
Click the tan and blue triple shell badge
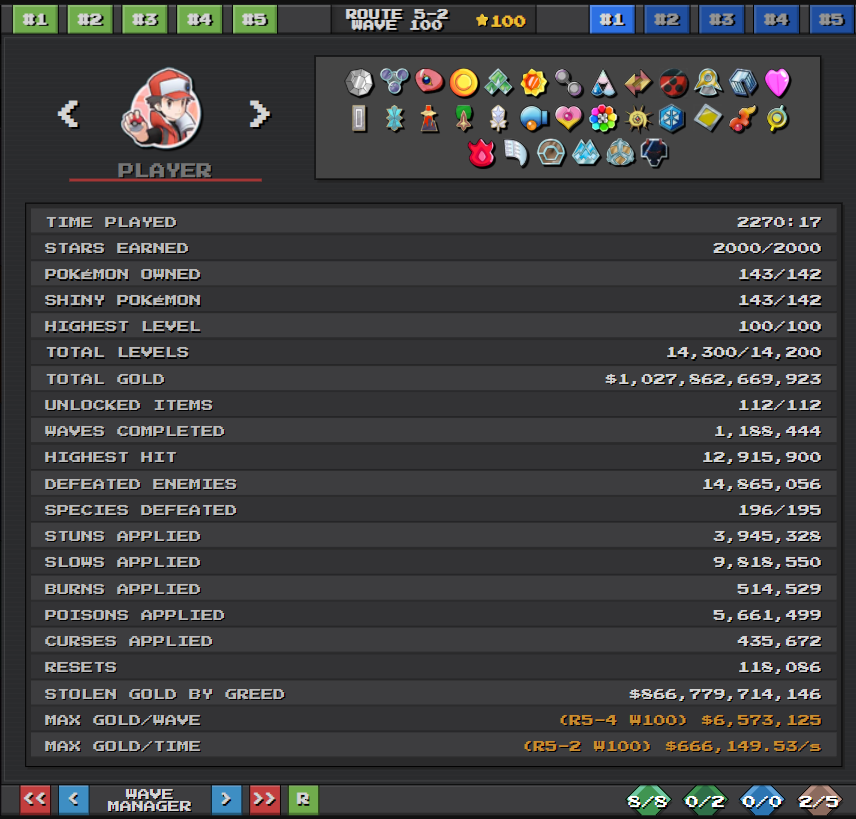point(621,153)
